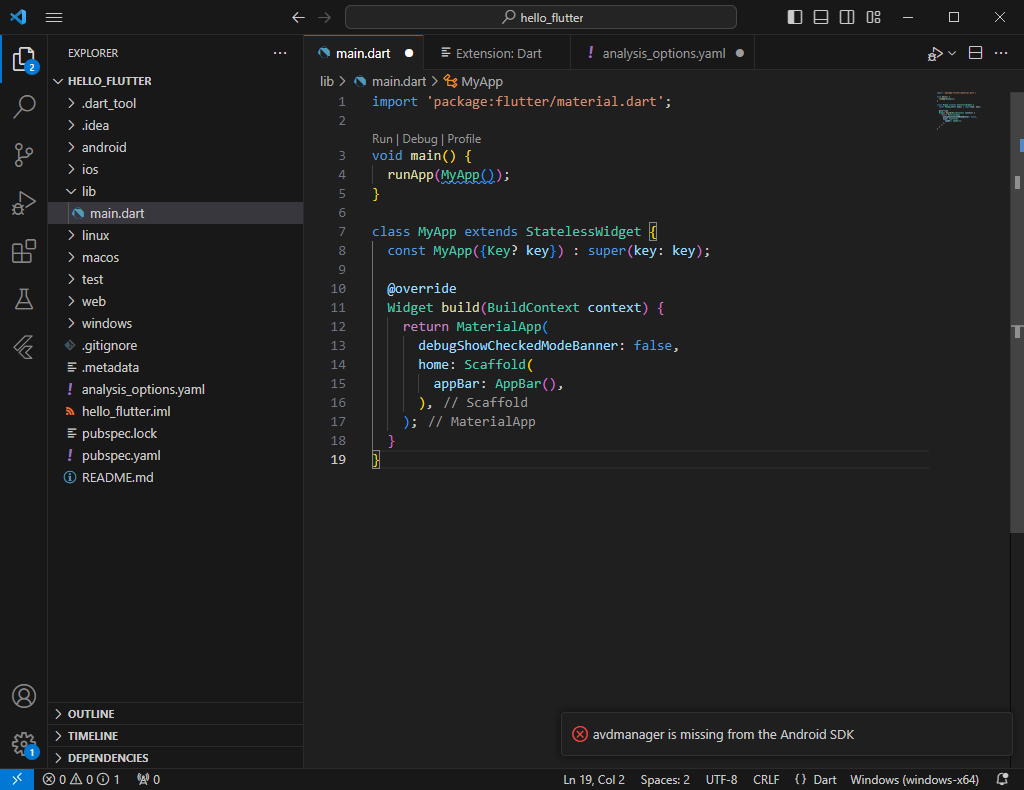Screen dimensions: 1024x790
Task: Open the Accounts icon
Action: [24, 696]
